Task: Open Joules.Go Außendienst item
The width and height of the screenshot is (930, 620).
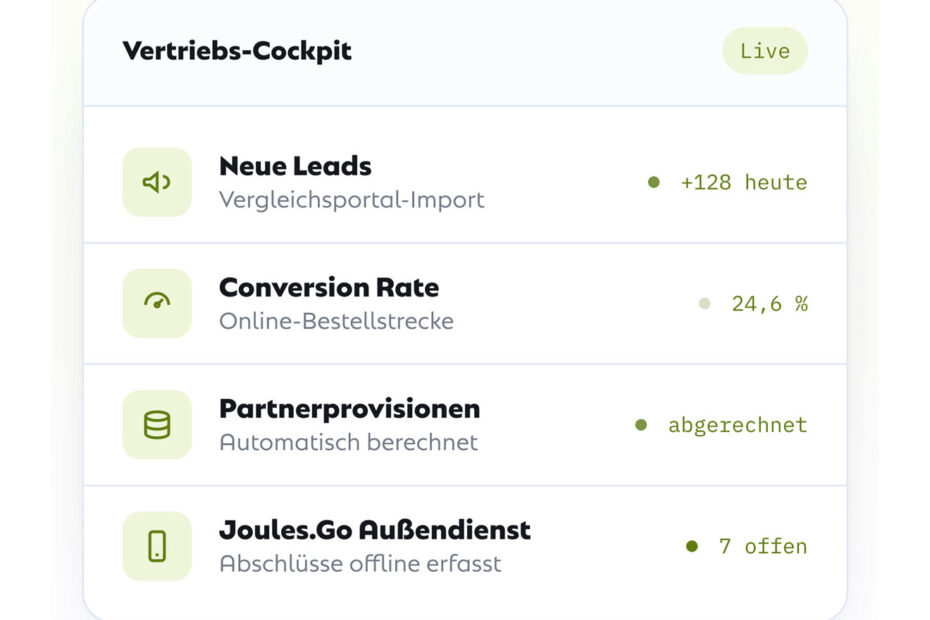Action: click(465, 546)
